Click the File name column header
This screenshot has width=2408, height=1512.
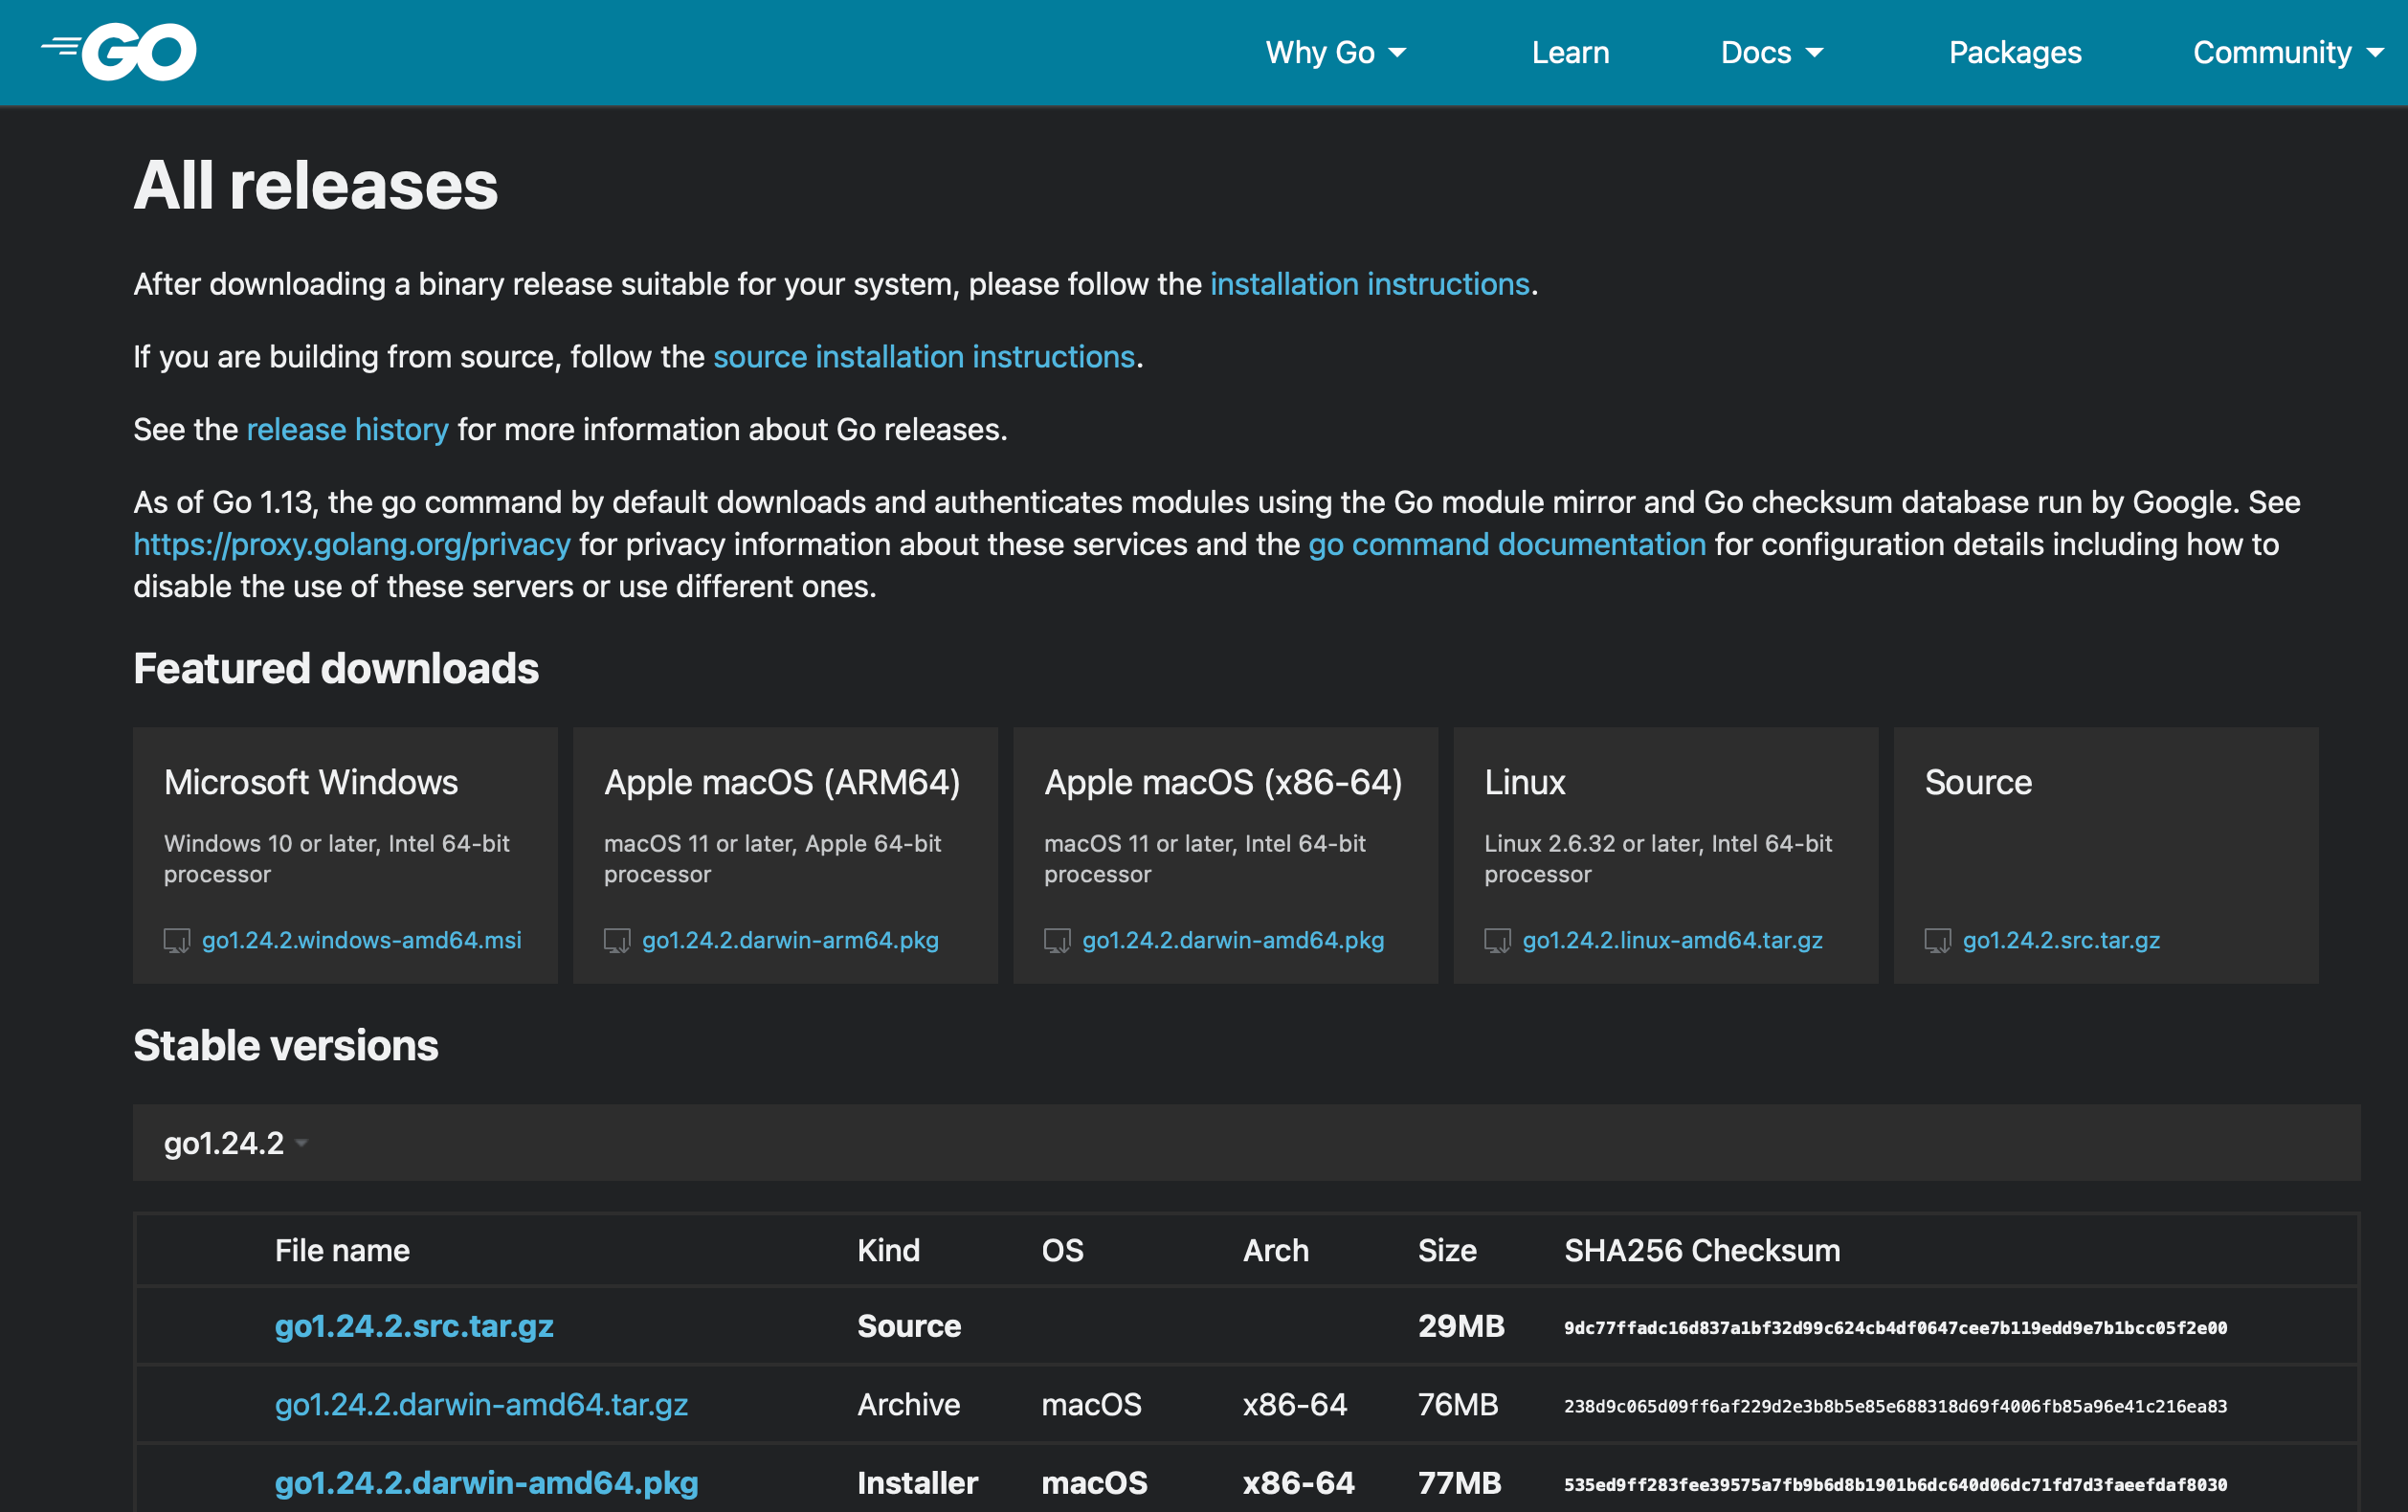coord(342,1251)
